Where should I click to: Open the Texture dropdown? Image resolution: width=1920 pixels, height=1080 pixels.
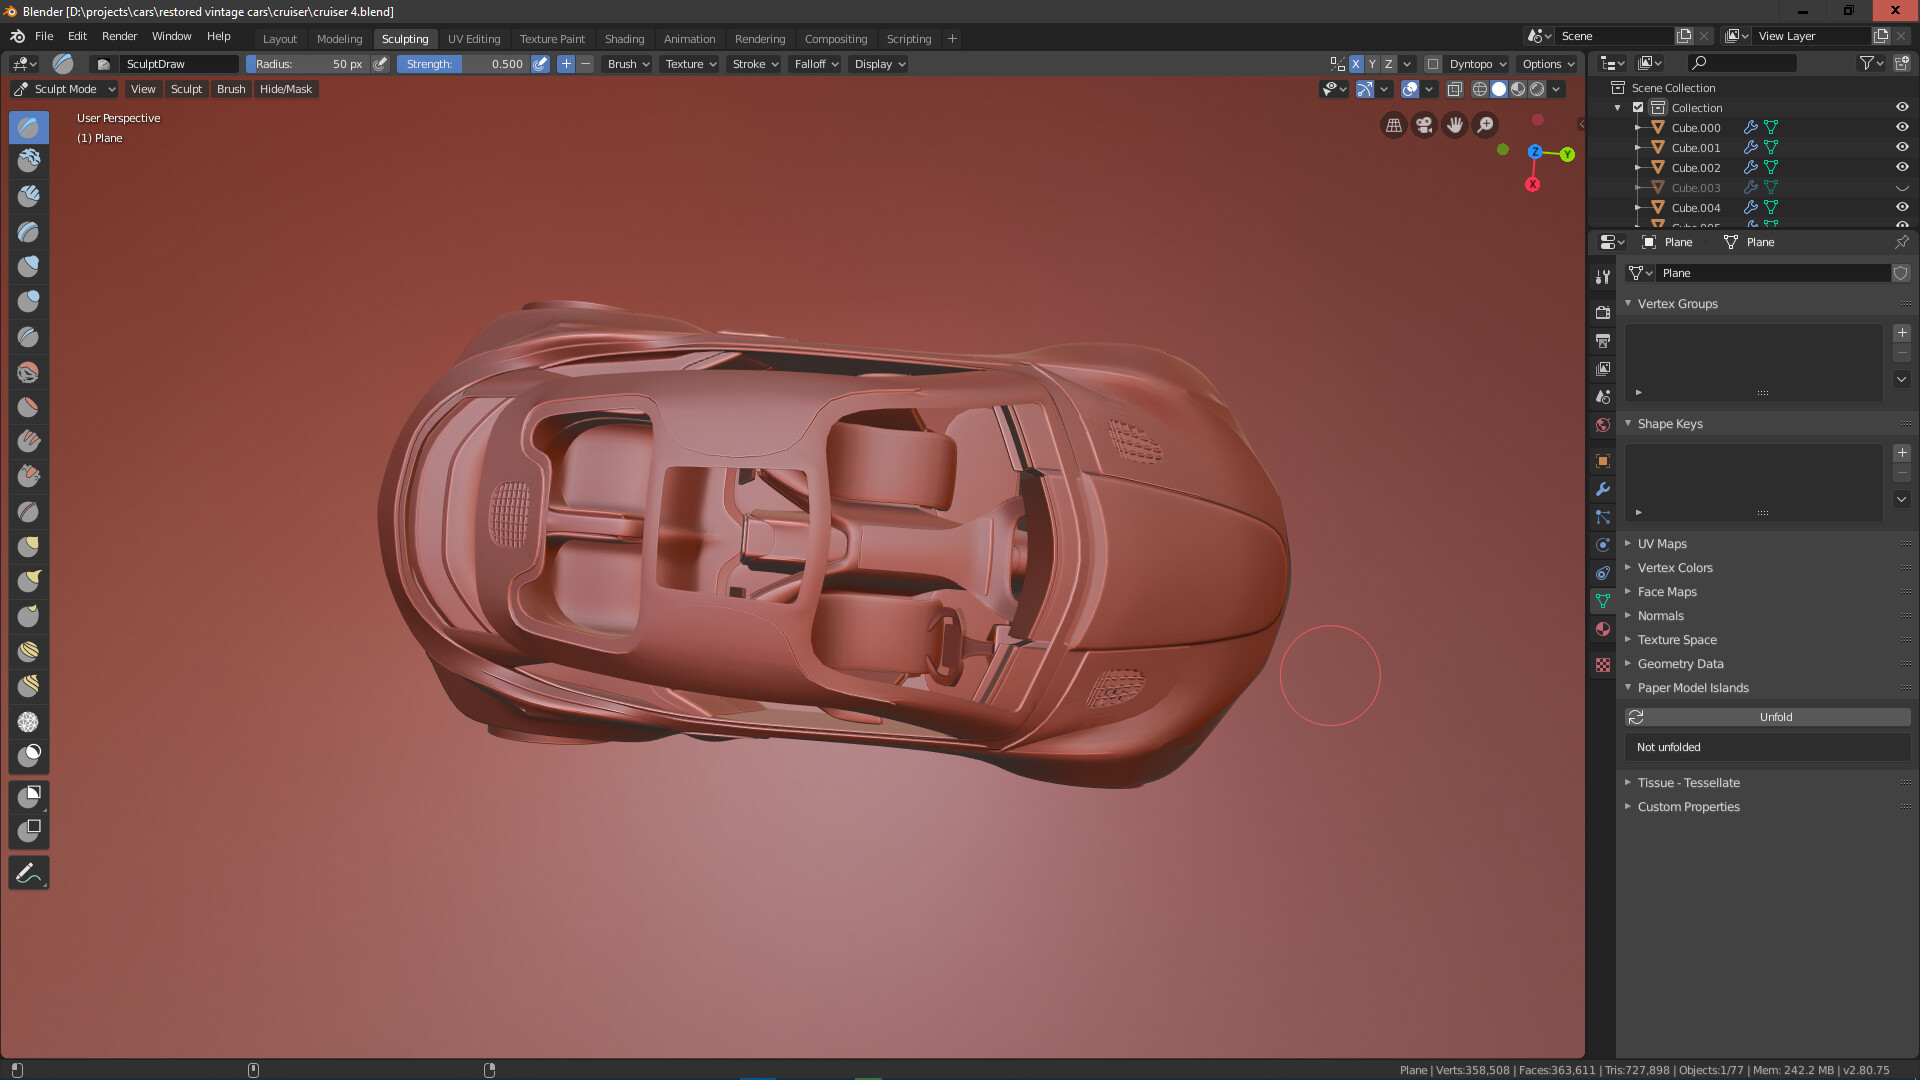691,64
